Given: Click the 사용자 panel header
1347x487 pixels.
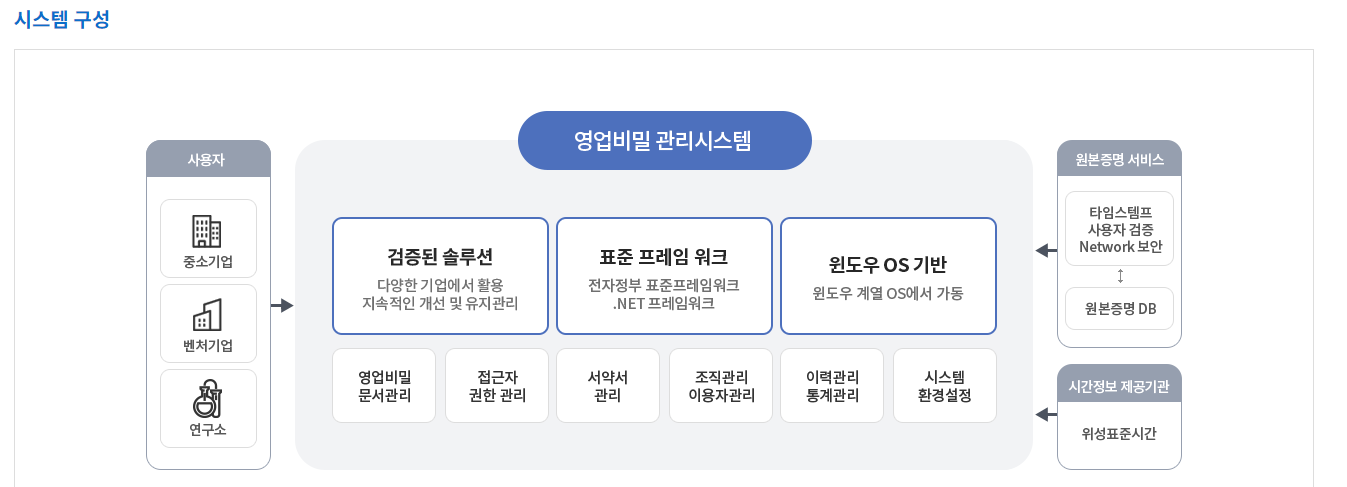Looking at the screenshot, I should pyautogui.click(x=208, y=159).
